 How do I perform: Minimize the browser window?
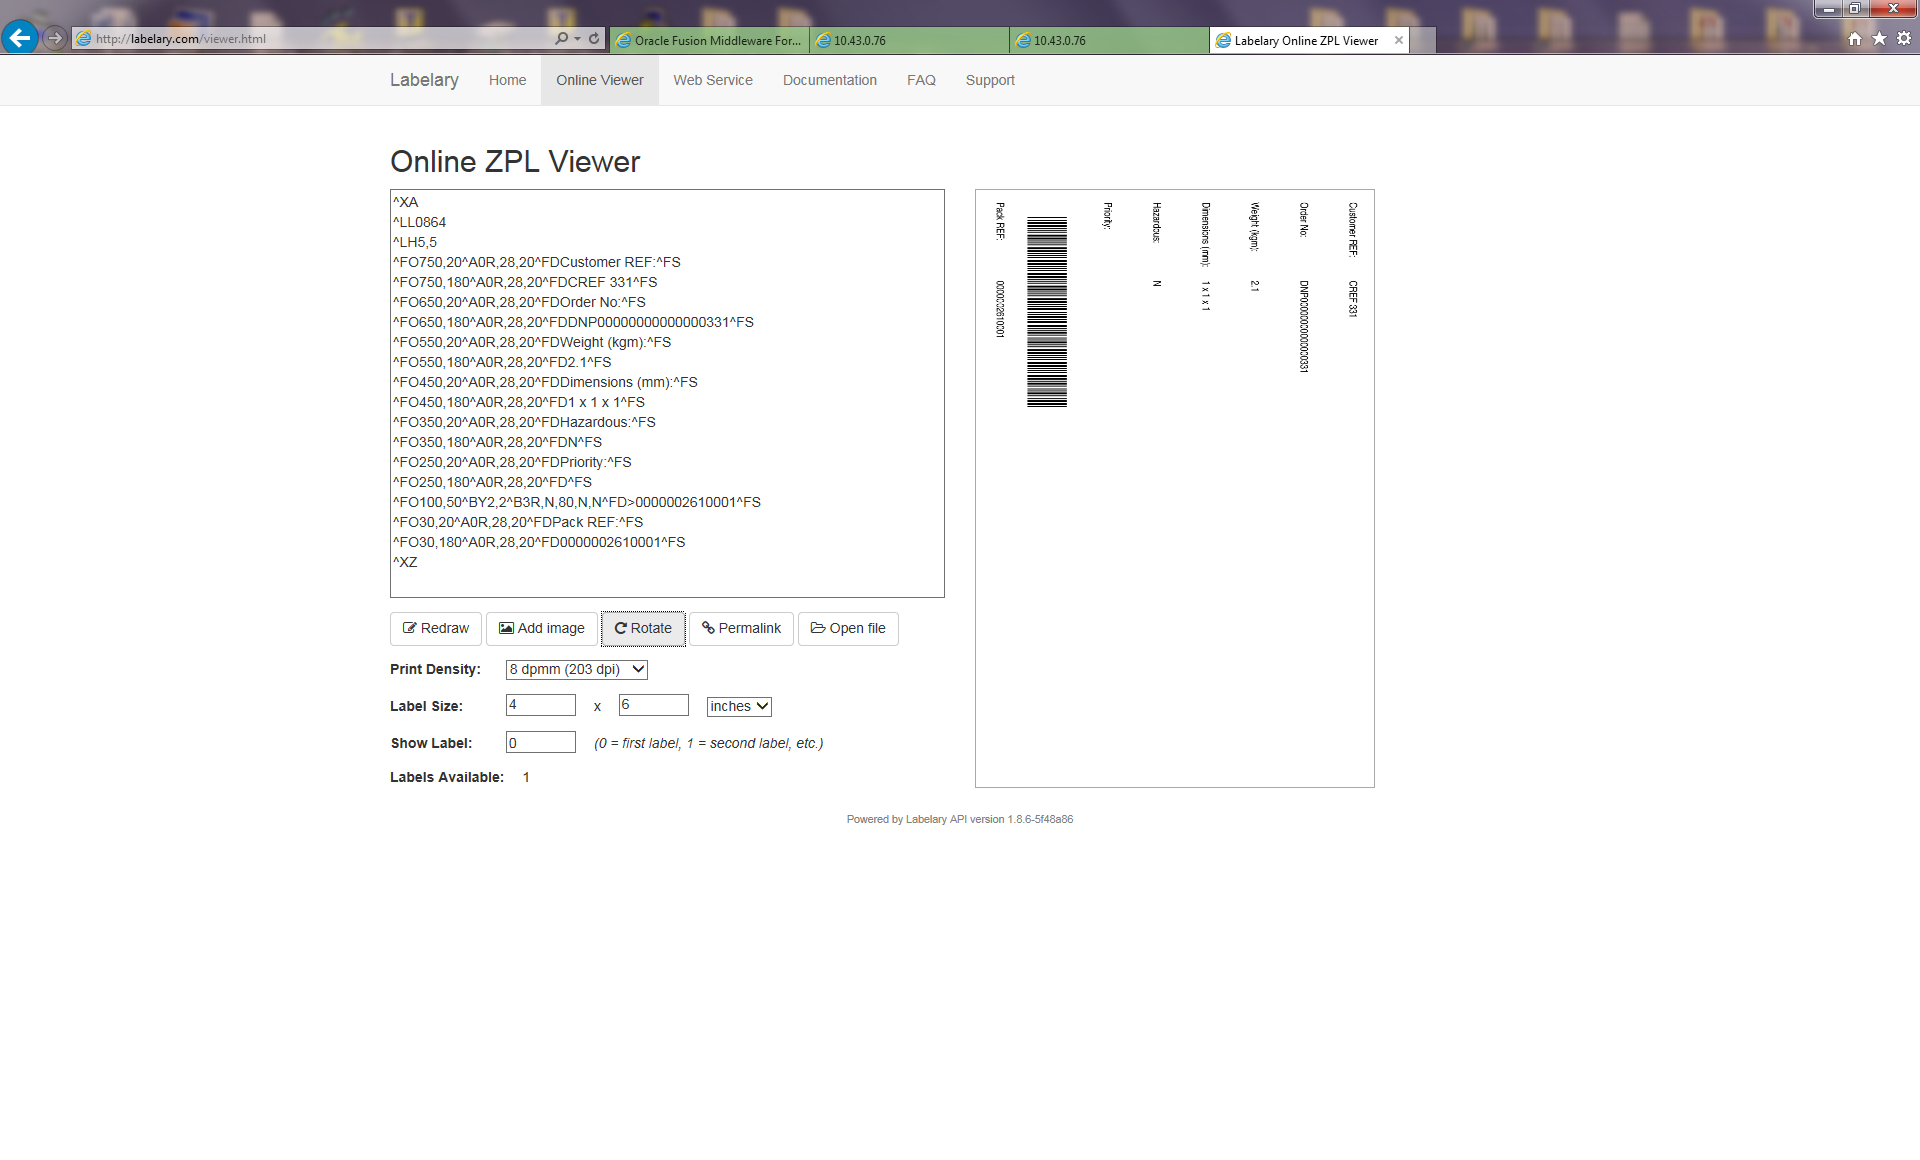1829,8
